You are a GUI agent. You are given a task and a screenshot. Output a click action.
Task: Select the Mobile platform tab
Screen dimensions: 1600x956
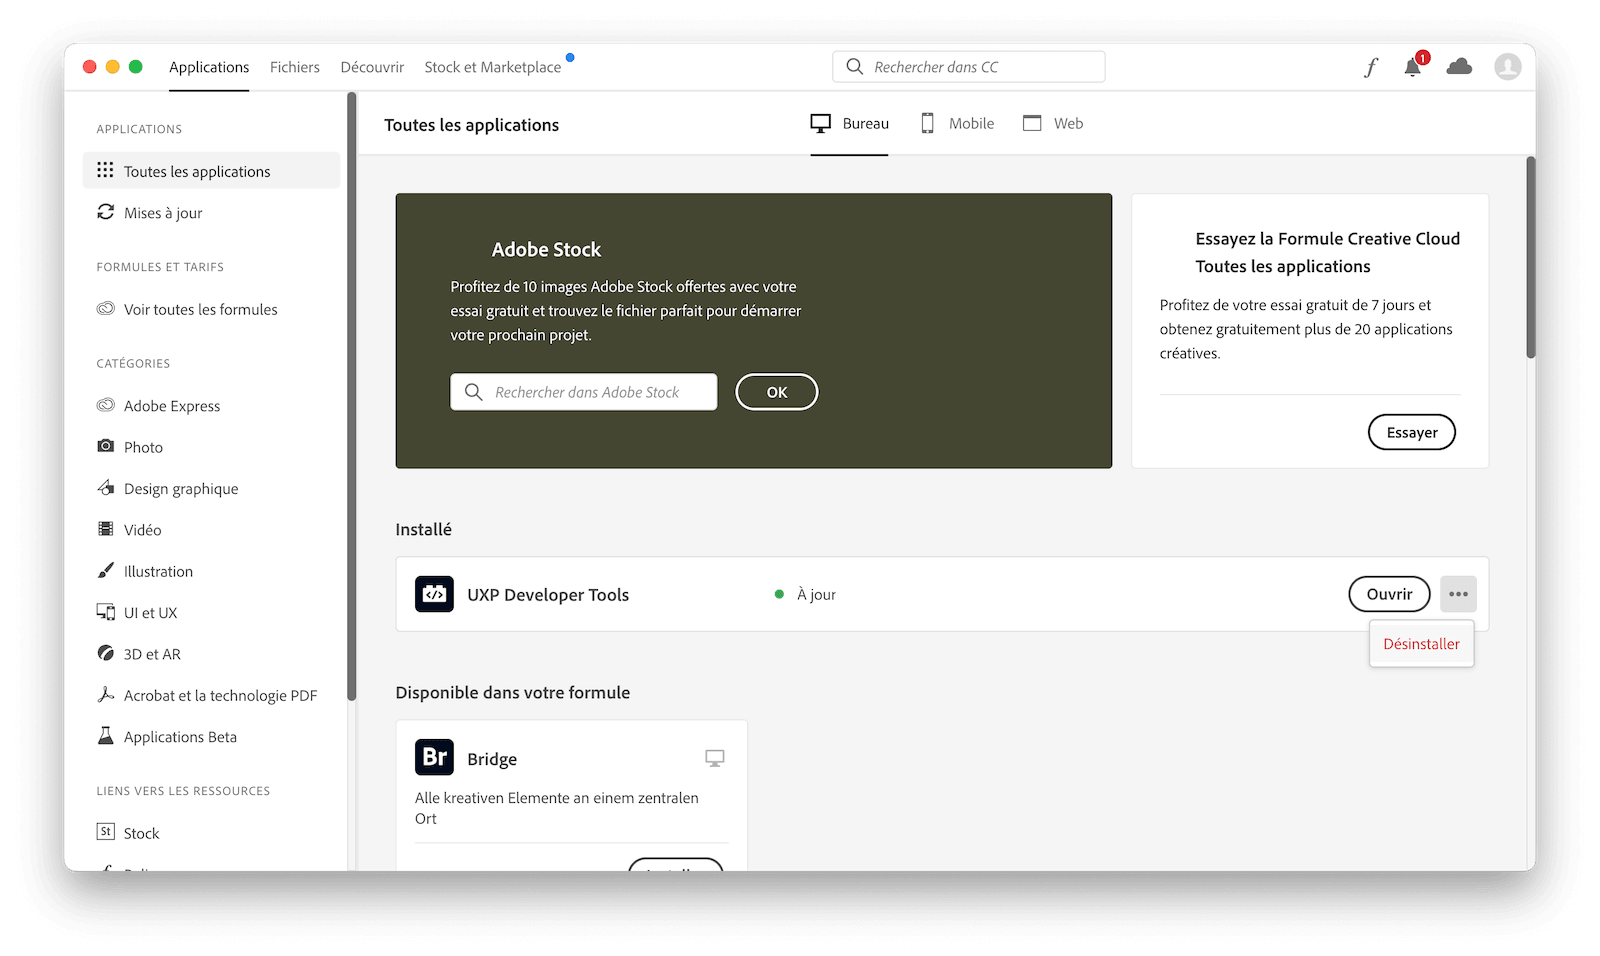point(957,124)
